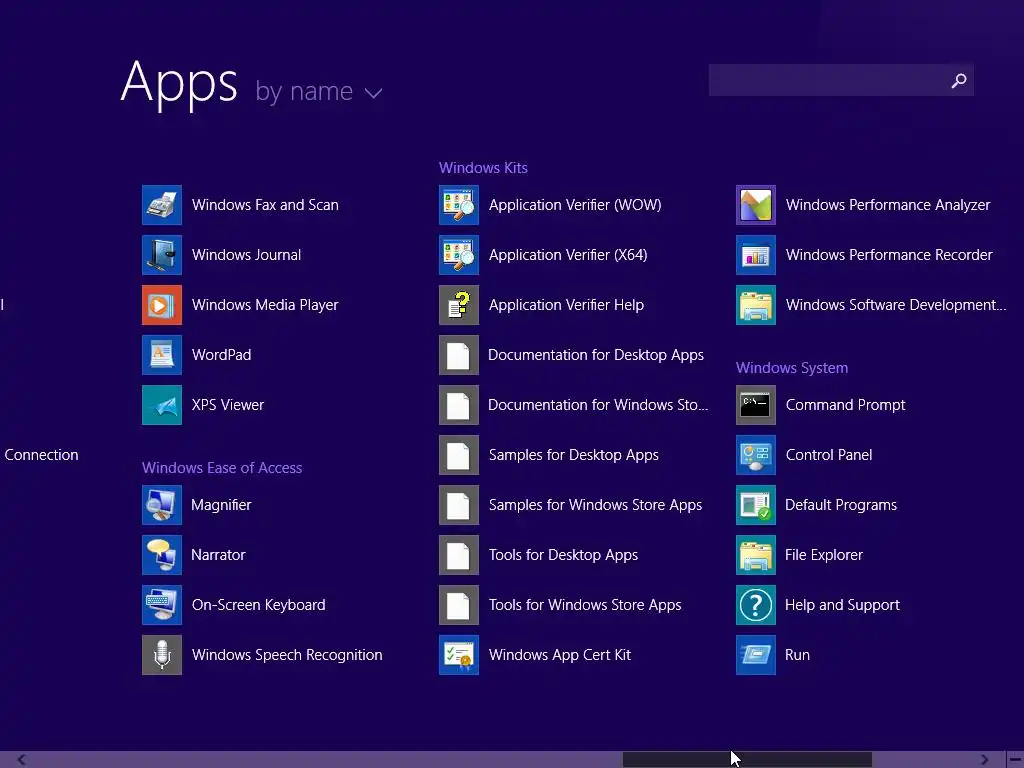The height and width of the screenshot is (768, 1024).
Task: Click 'Windows Performance Recorder' label text
Action: 889,255
